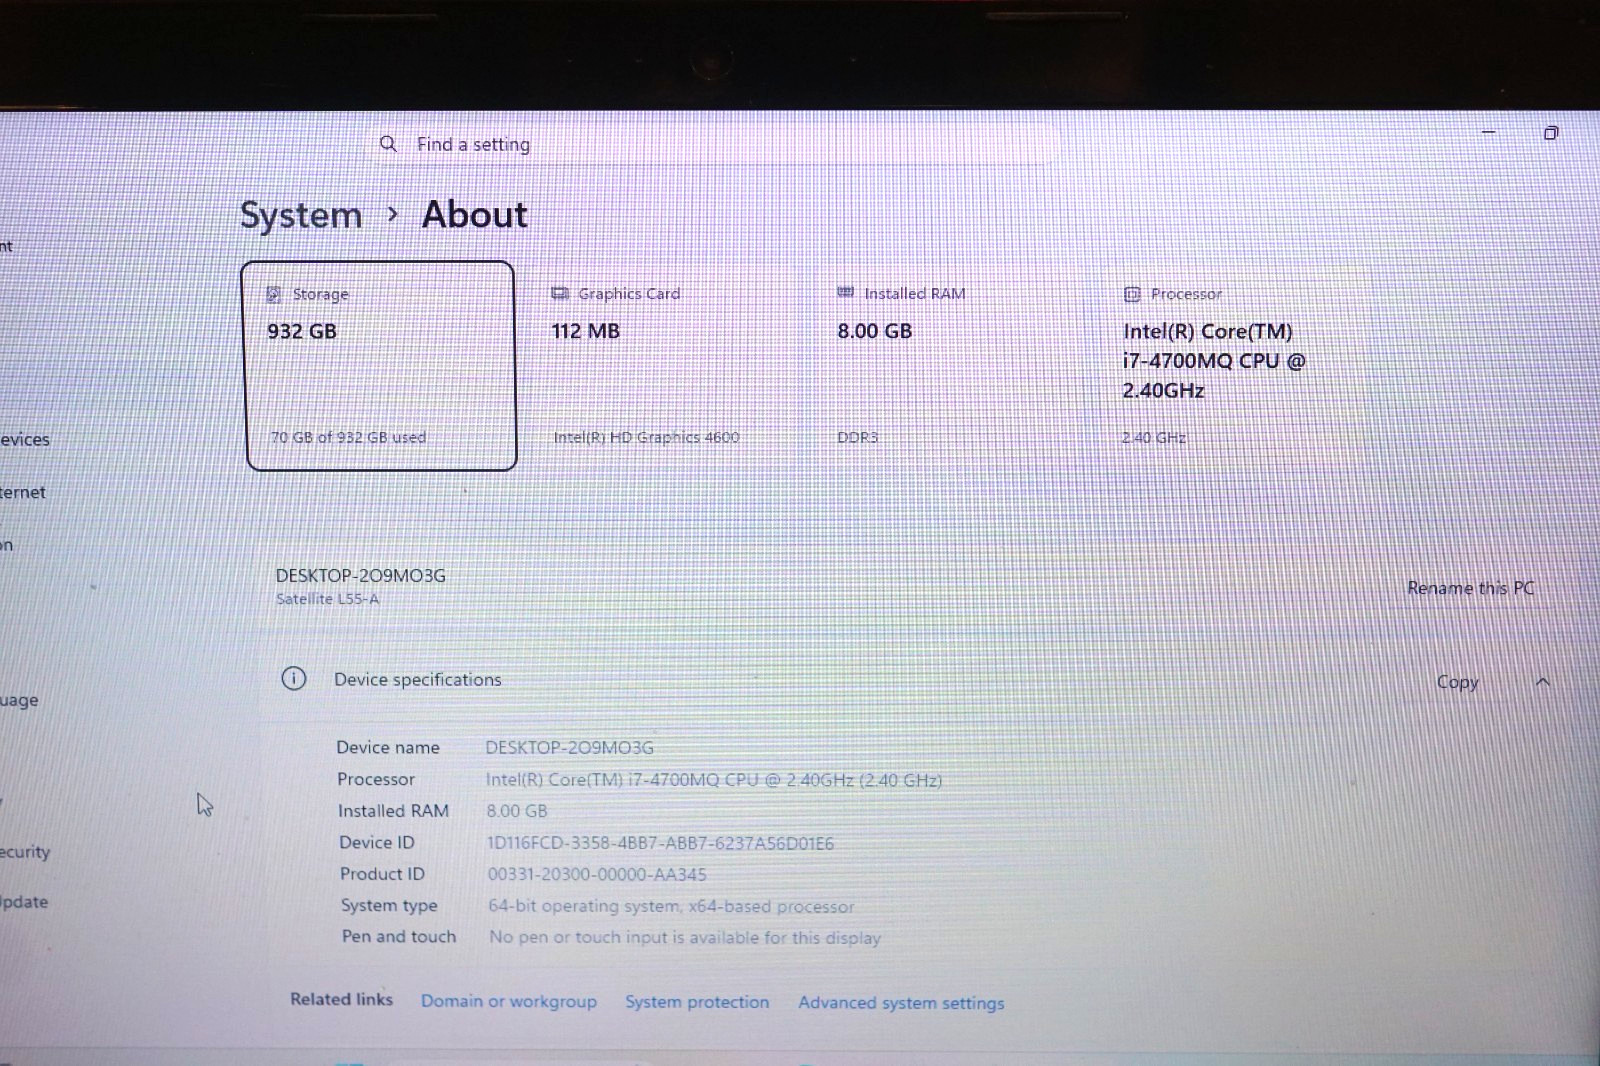Screen dimensions: 1600x1066
Task: Open System protection link
Action: coord(697,1002)
